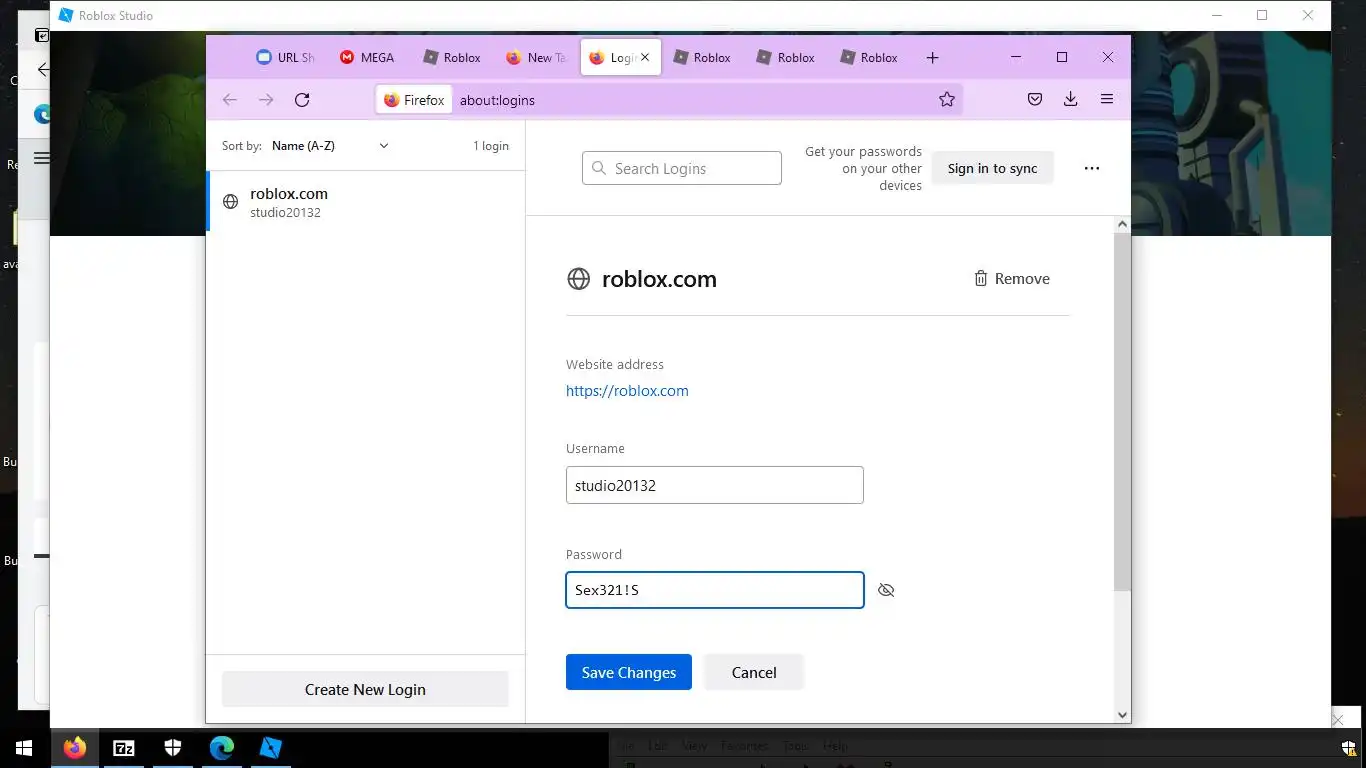Click Create New Login button
This screenshot has height=768, width=1366.
[365, 690]
